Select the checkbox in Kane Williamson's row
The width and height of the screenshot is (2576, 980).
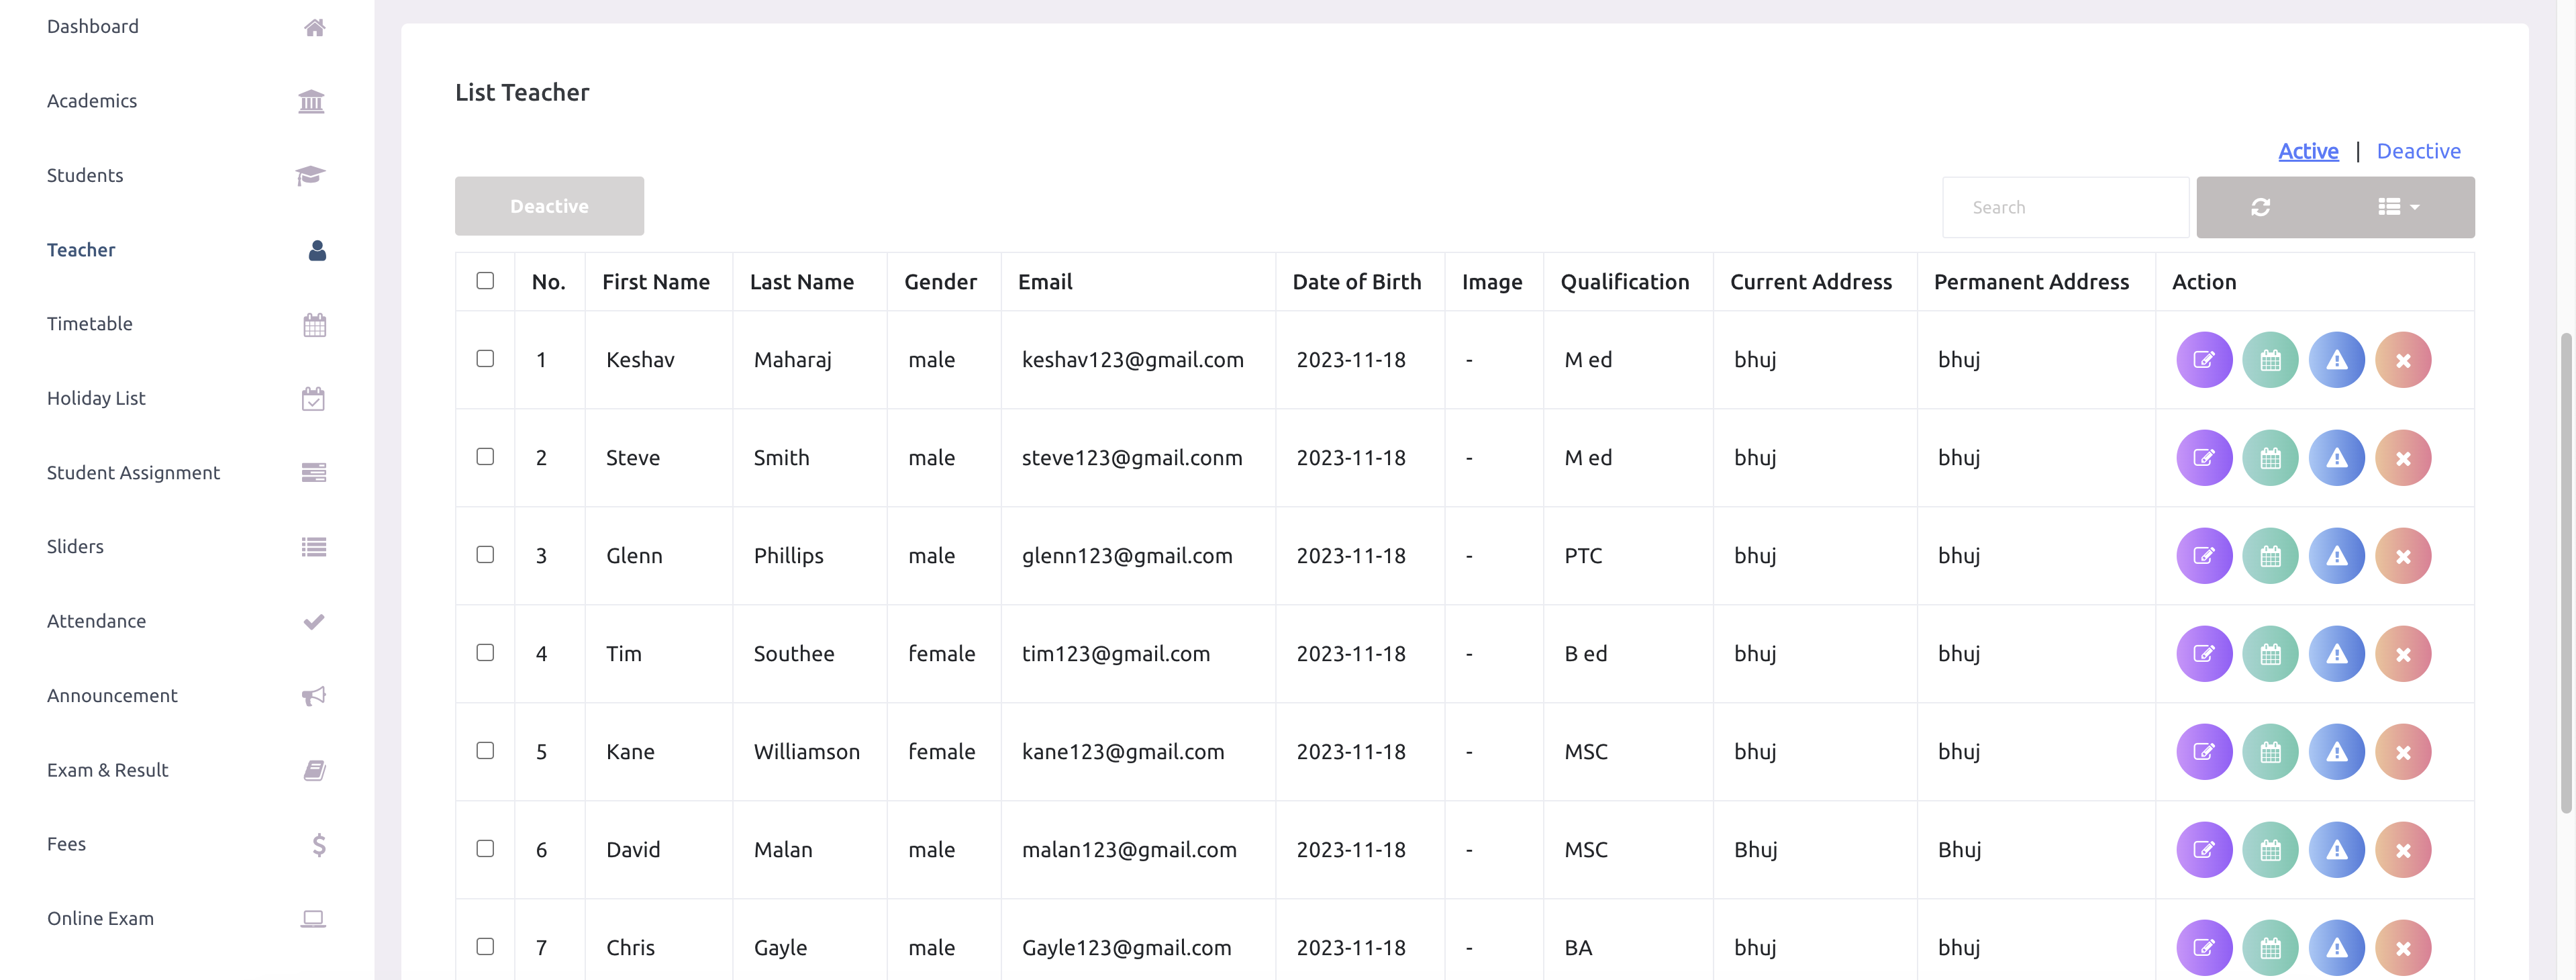[485, 751]
